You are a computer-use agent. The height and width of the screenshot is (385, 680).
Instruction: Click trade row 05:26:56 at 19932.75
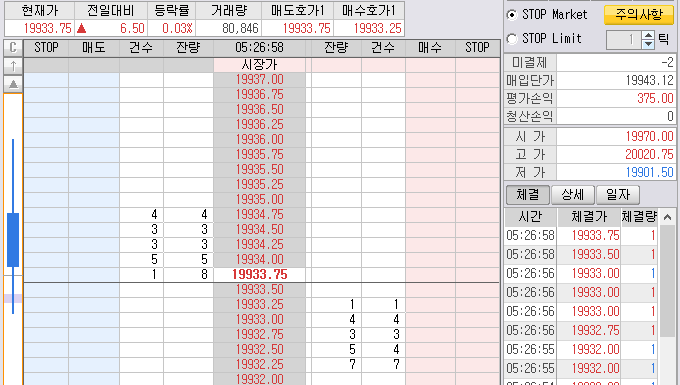(581, 330)
